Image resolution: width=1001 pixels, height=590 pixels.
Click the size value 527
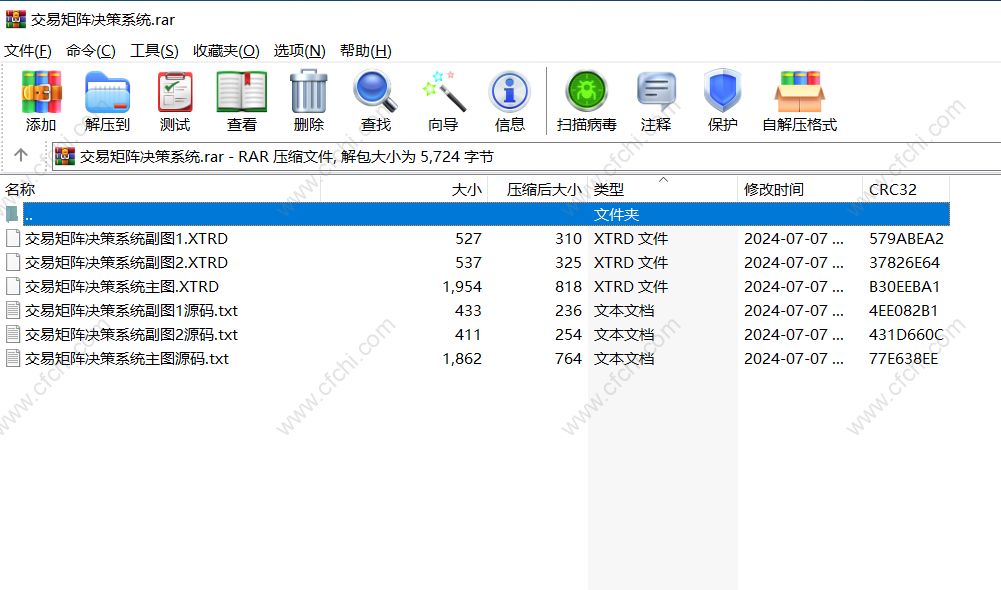pos(469,238)
